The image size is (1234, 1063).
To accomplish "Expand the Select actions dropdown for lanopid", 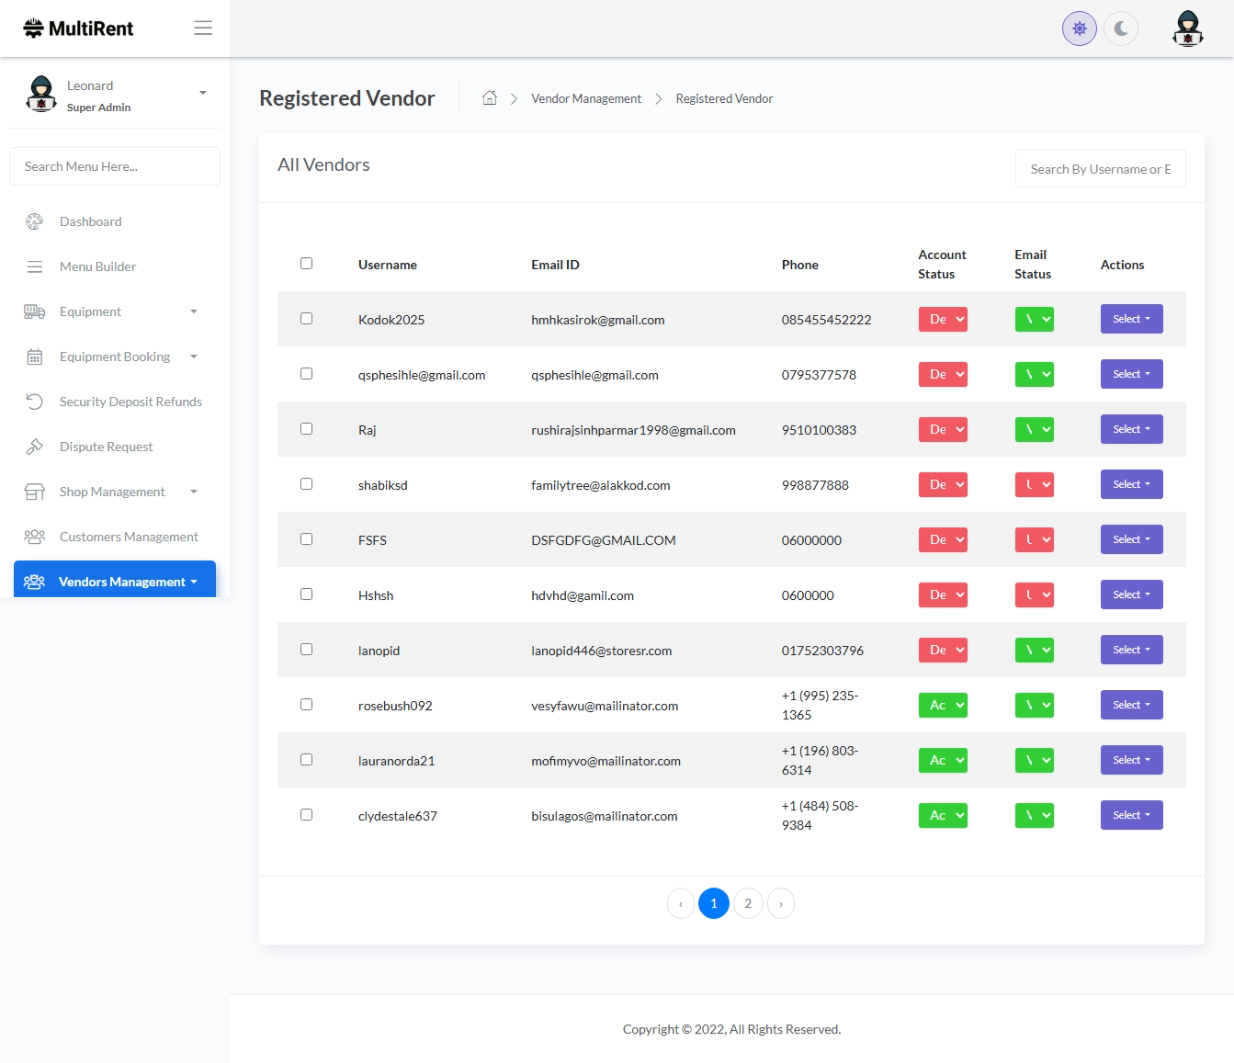I will (1131, 650).
